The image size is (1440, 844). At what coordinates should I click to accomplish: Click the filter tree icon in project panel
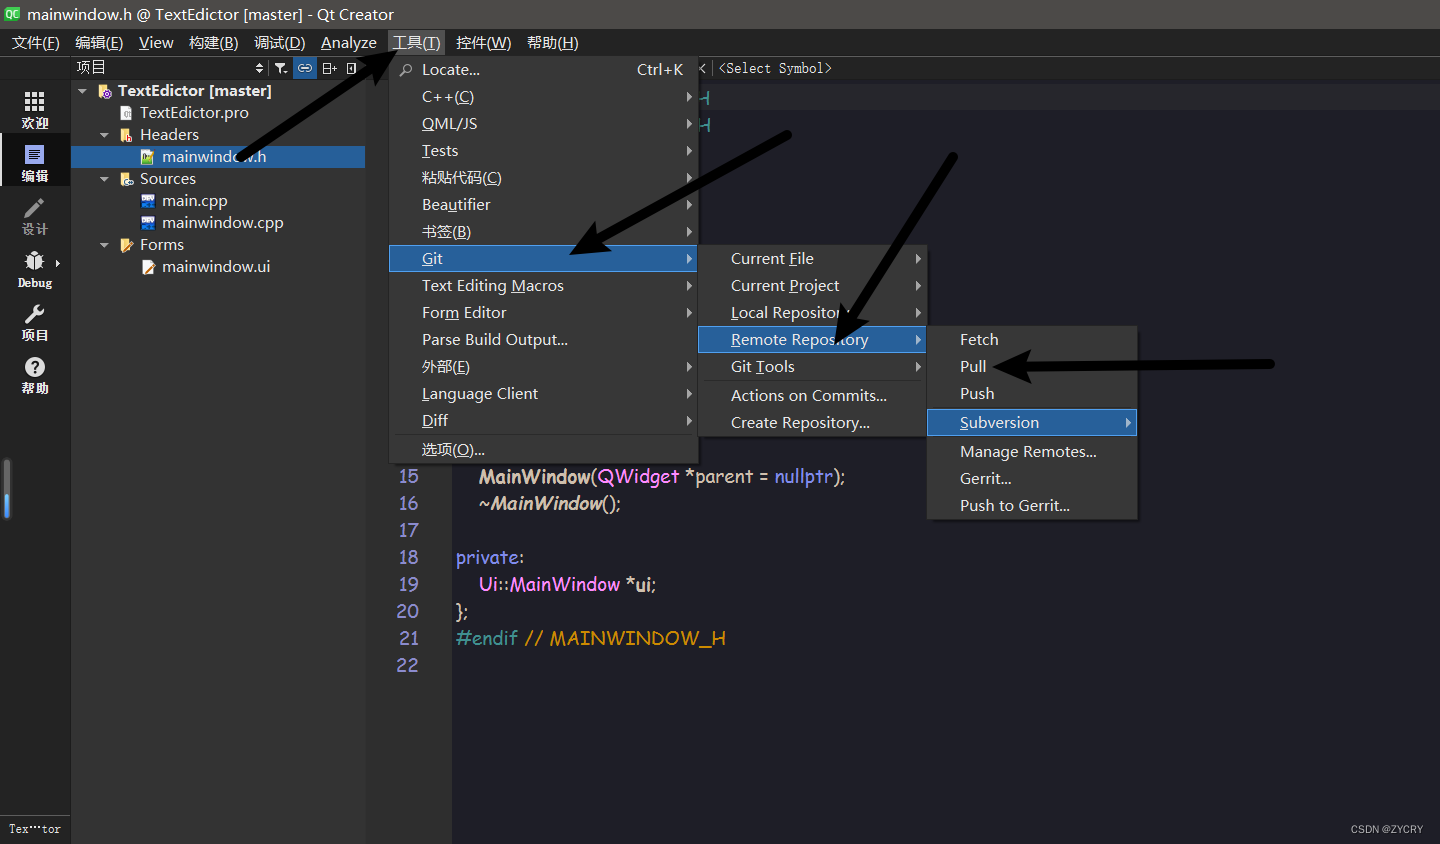[x=281, y=68]
